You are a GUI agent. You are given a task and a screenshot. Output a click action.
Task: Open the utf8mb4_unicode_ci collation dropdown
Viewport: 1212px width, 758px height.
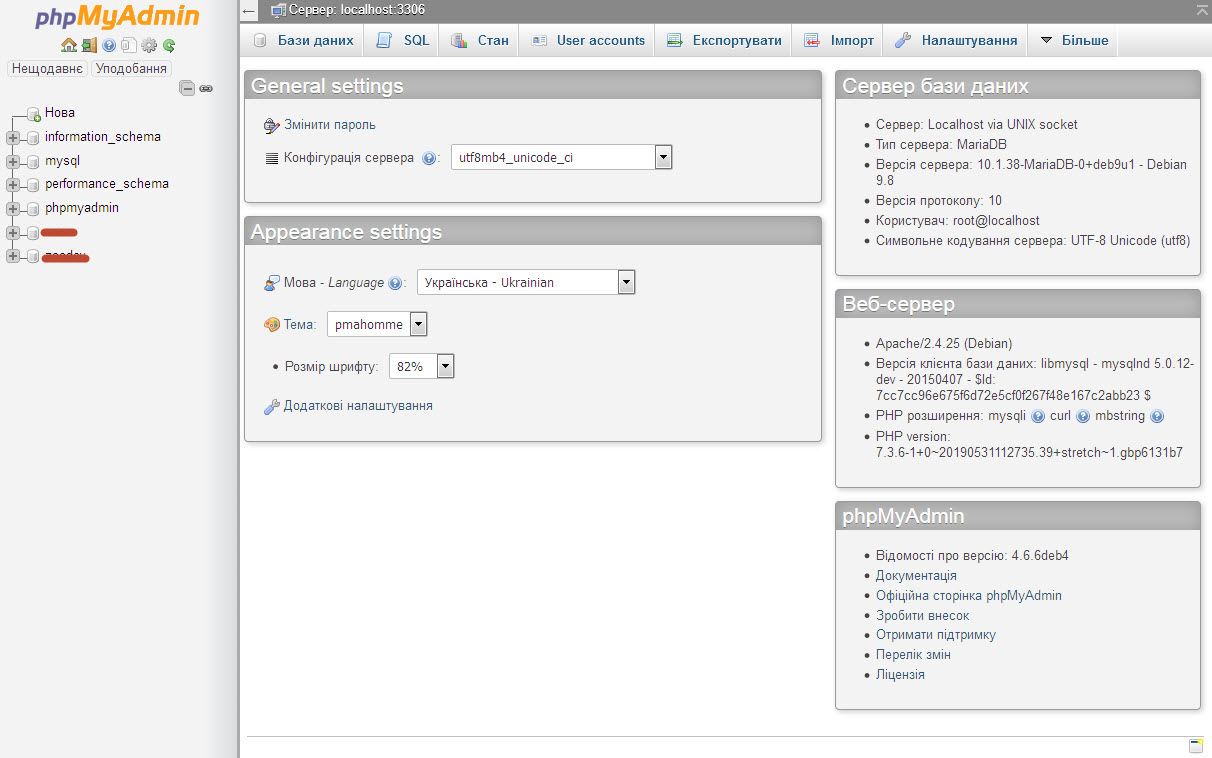[x=561, y=158]
